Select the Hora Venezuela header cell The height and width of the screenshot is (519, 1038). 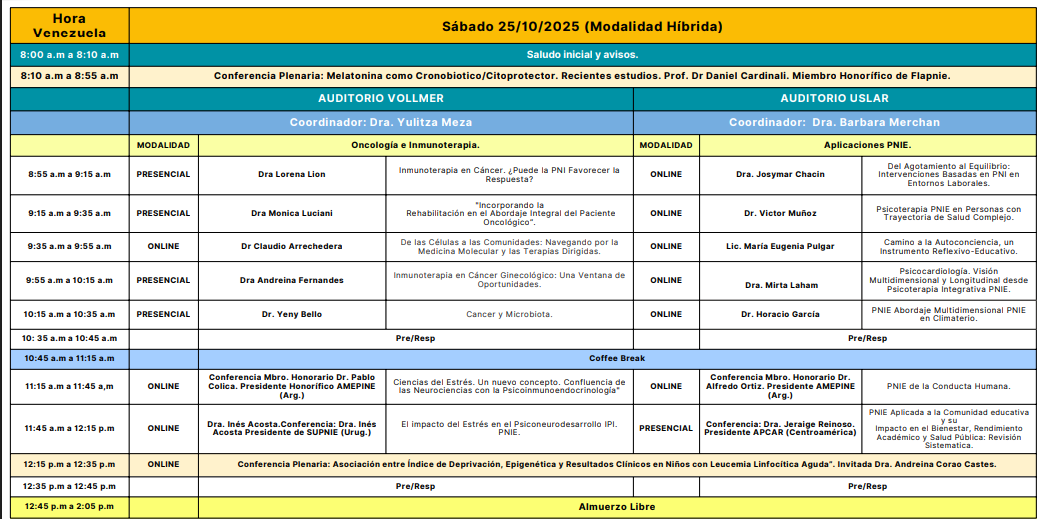(69, 26)
